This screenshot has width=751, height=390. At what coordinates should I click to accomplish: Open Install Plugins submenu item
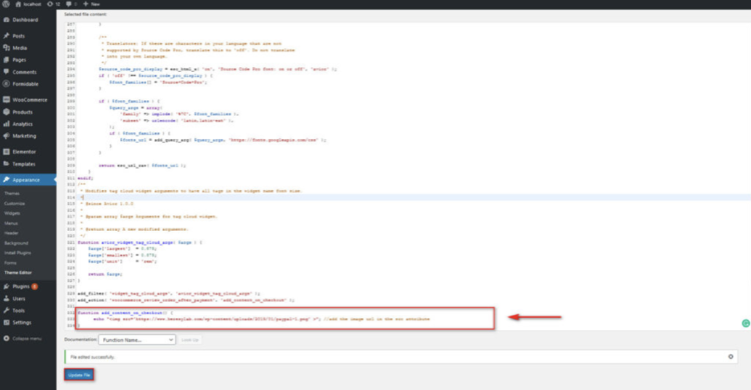pos(18,253)
